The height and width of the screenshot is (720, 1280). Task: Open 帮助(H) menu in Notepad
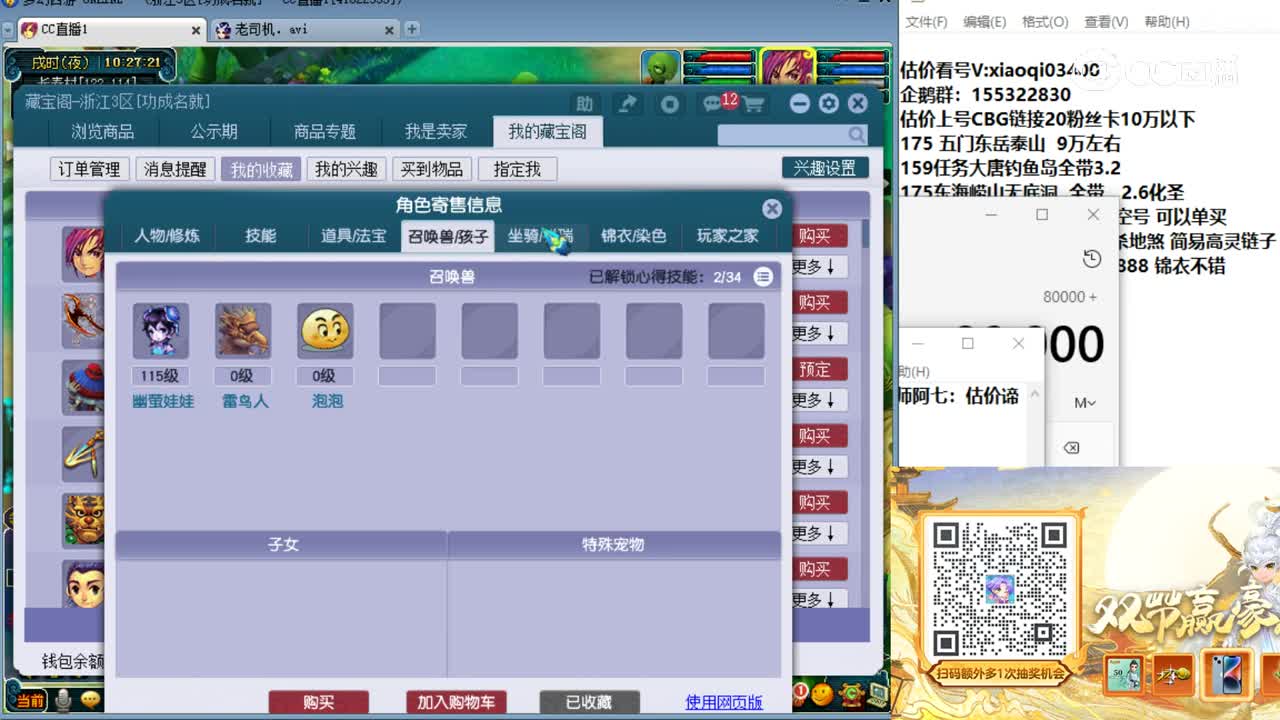(x=1166, y=22)
